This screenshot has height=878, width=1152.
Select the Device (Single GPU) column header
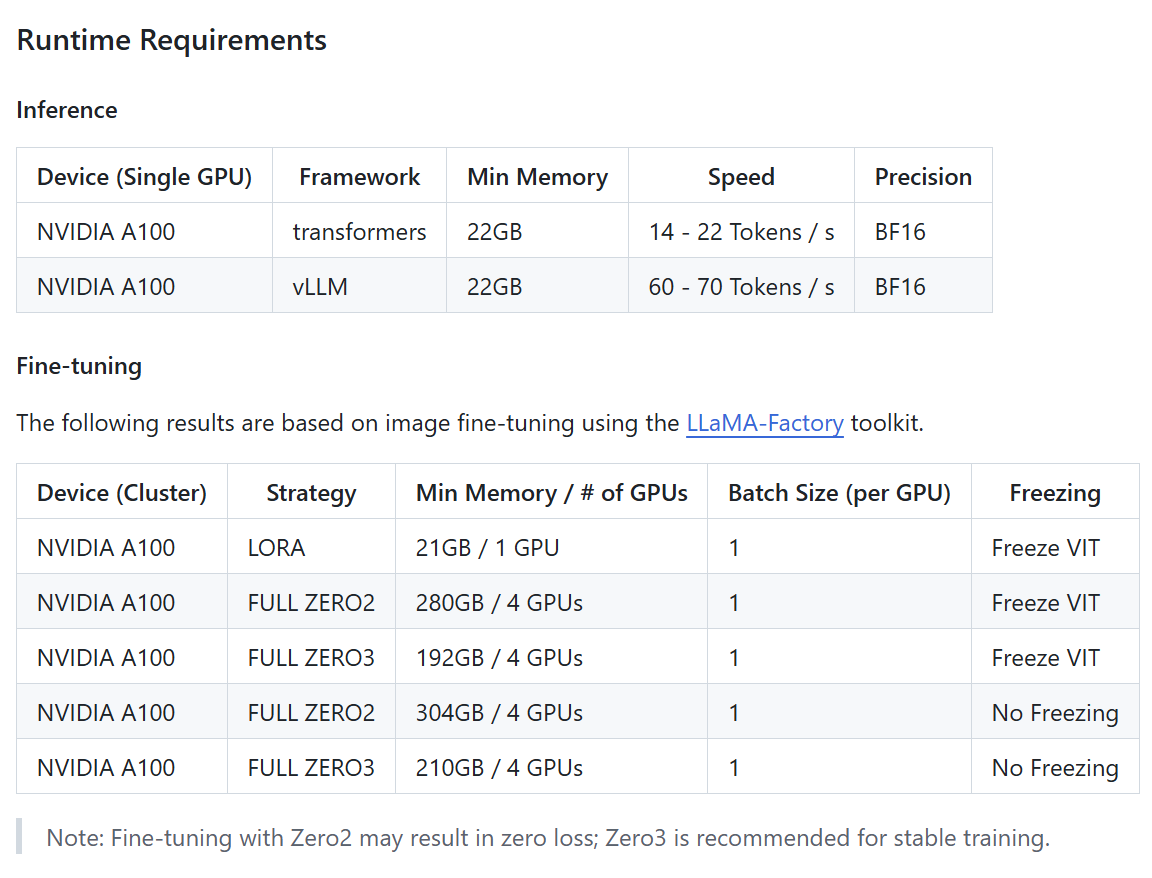(x=144, y=176)
